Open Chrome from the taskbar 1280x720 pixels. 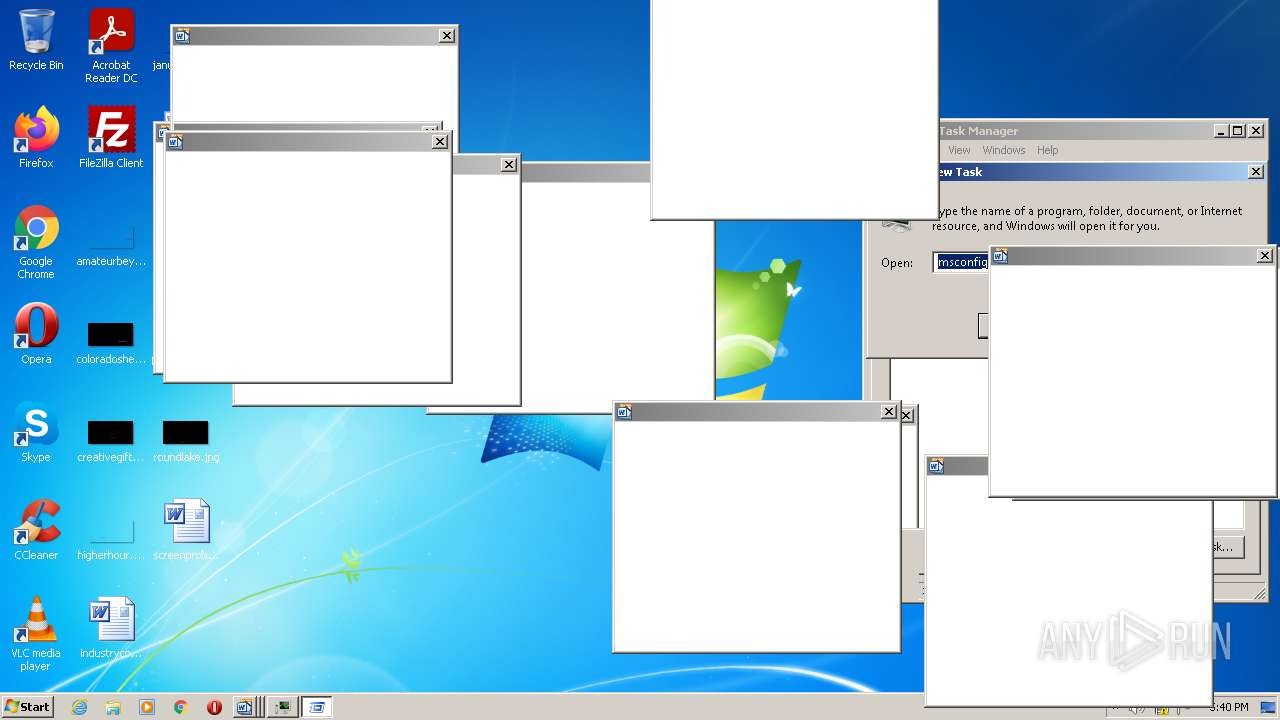tap(181, 707)
